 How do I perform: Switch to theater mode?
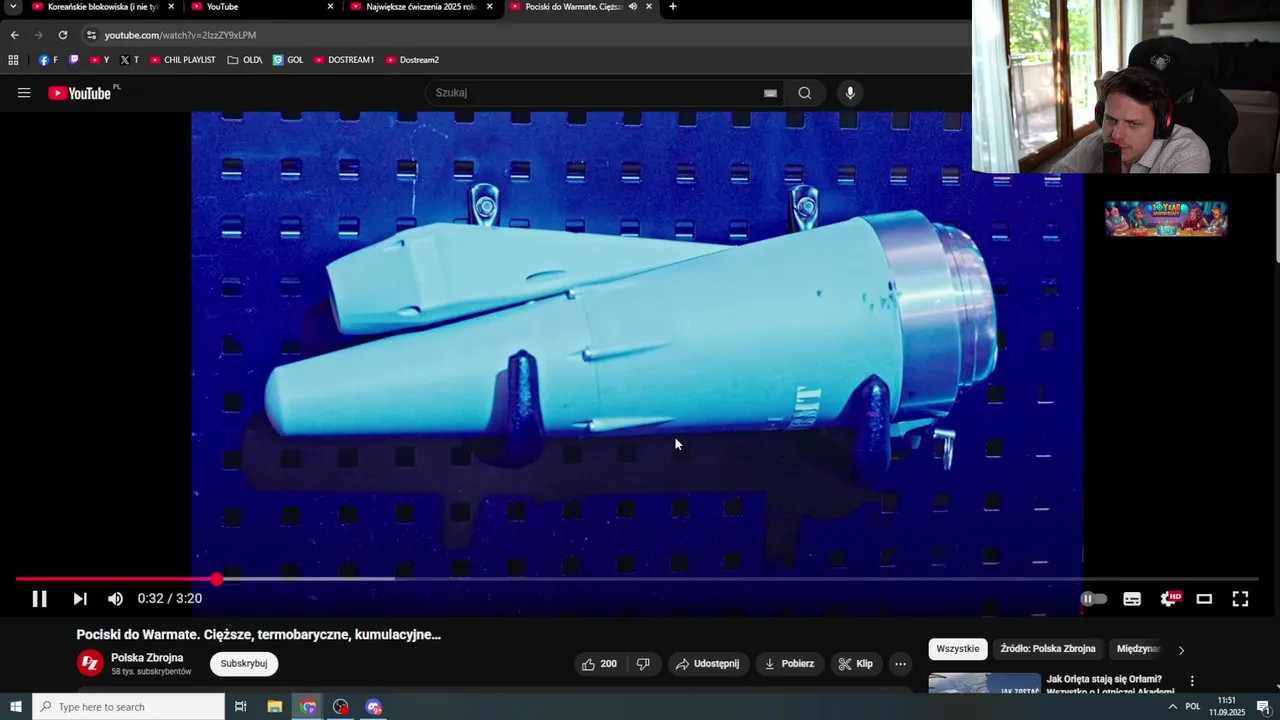1204,599
